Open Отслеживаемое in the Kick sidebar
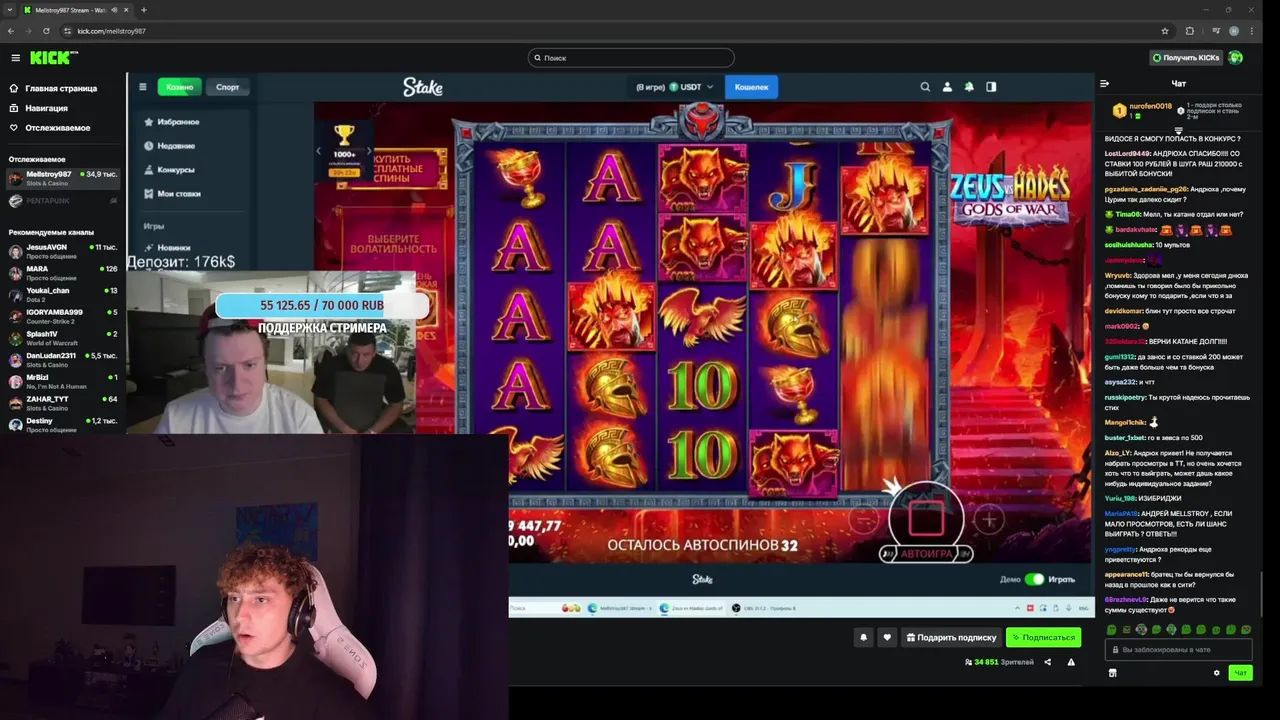Screen dimensions: 1280x720 [x=57, y=128]
